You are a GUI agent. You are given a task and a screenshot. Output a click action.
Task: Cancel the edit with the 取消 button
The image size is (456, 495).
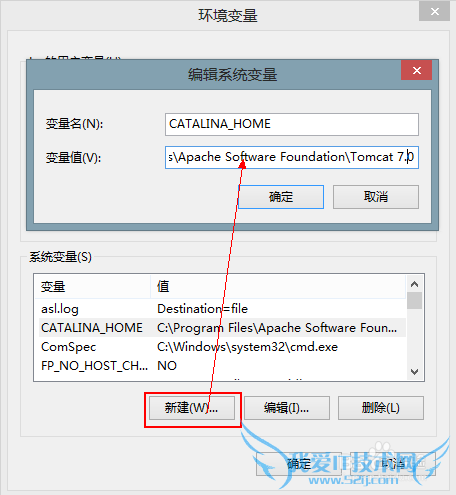[376, 197]
